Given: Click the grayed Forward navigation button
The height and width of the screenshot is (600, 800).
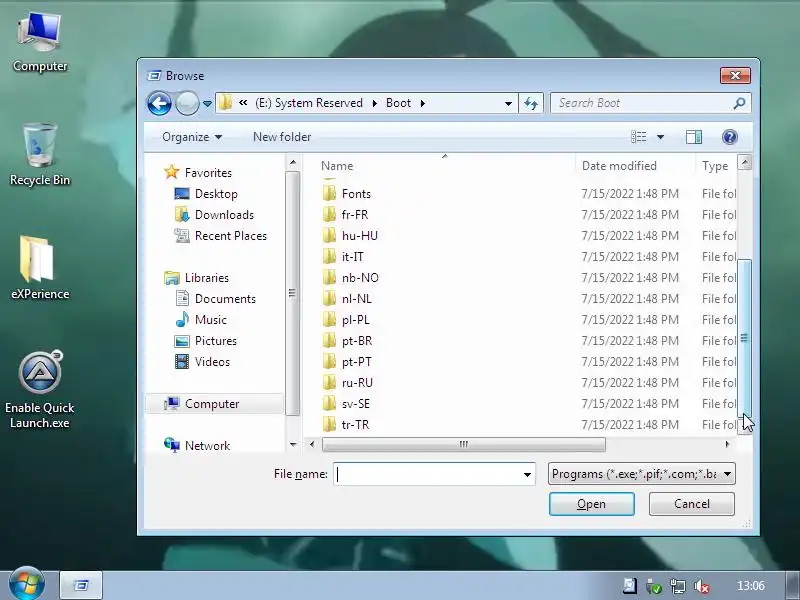Looking at the screenshot, I should [x=187, y=104].
